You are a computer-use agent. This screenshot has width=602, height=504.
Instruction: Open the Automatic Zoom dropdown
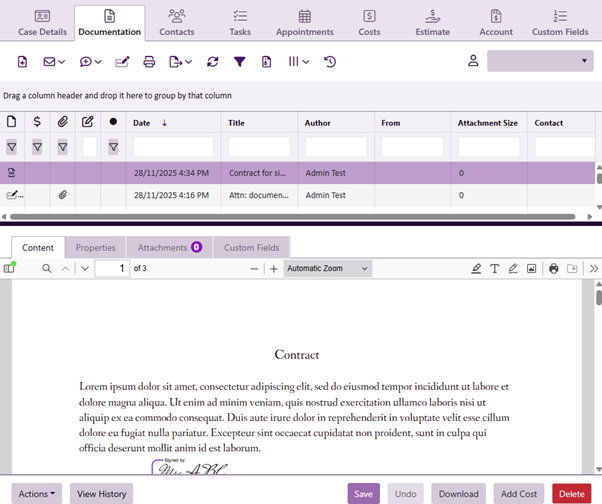click(x=327, y=268)
